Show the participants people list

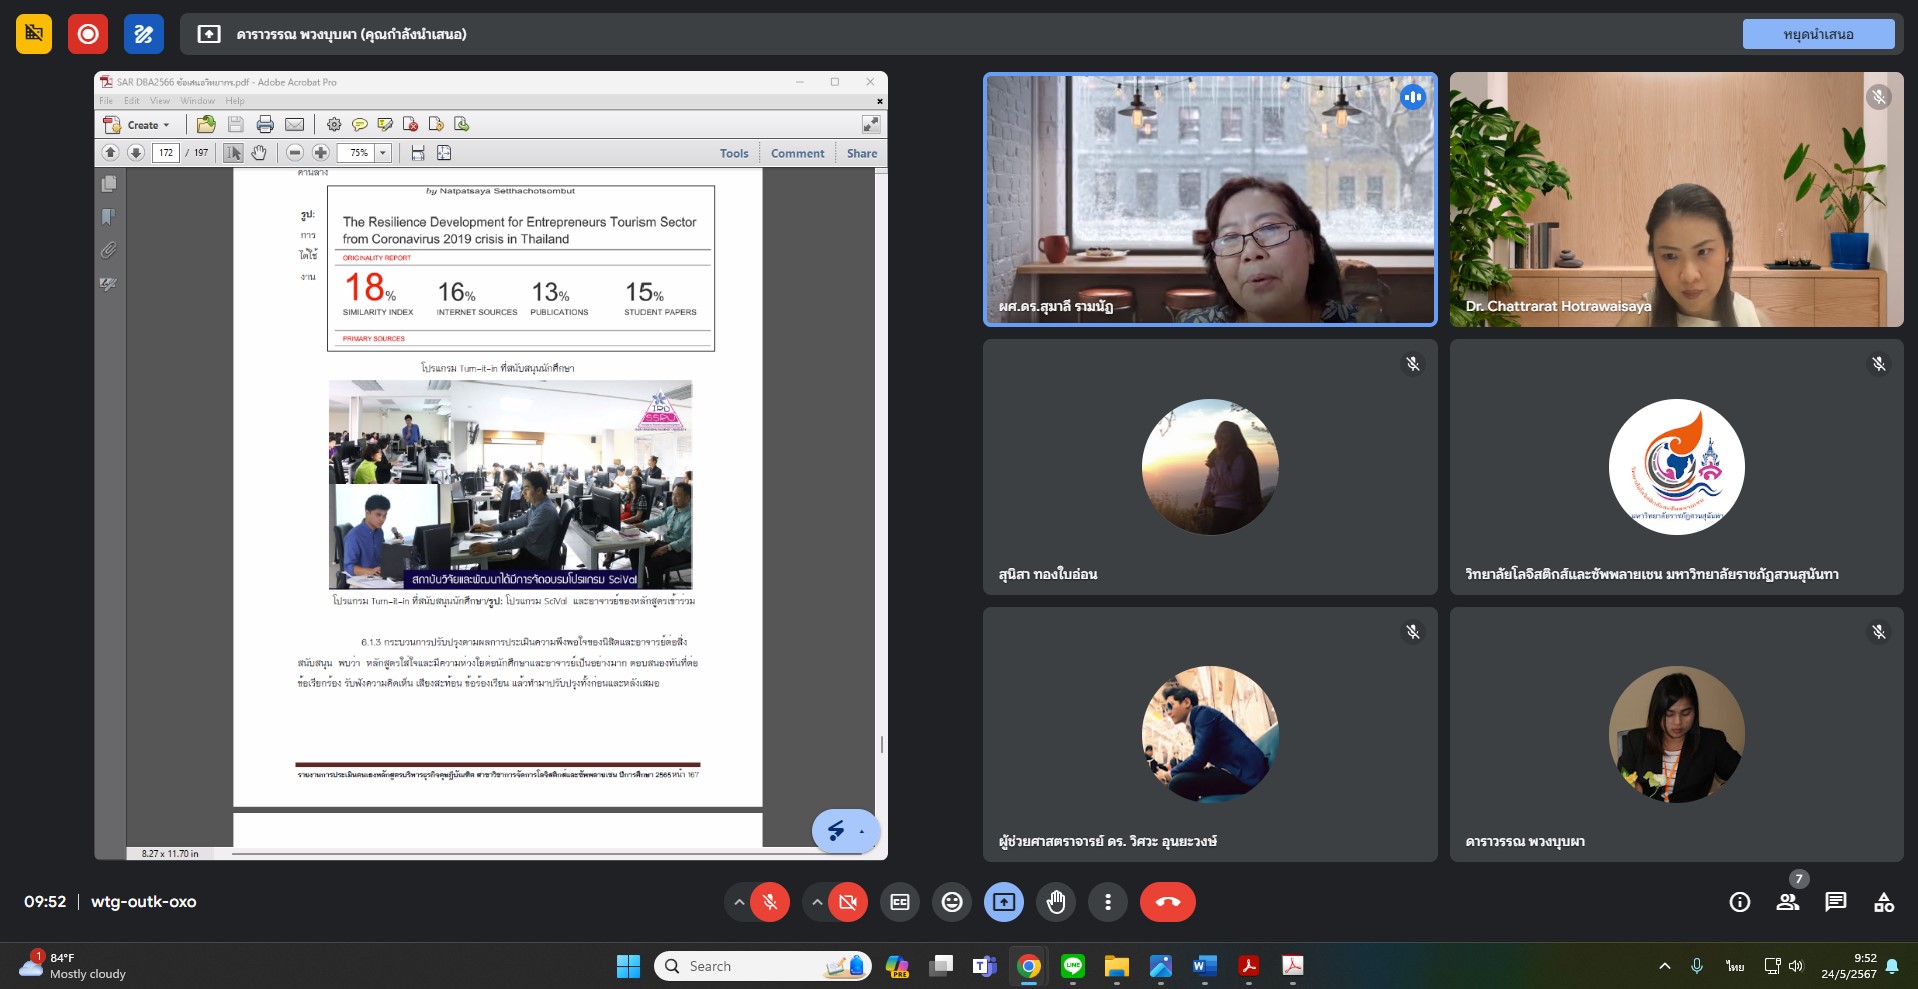1787,902
